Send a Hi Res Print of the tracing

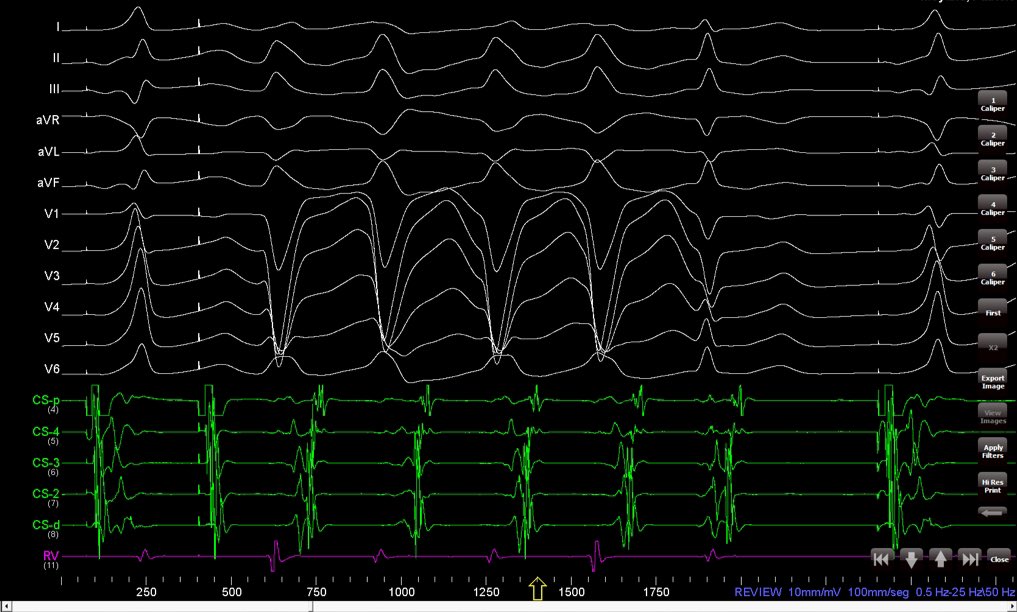point(991,483)
